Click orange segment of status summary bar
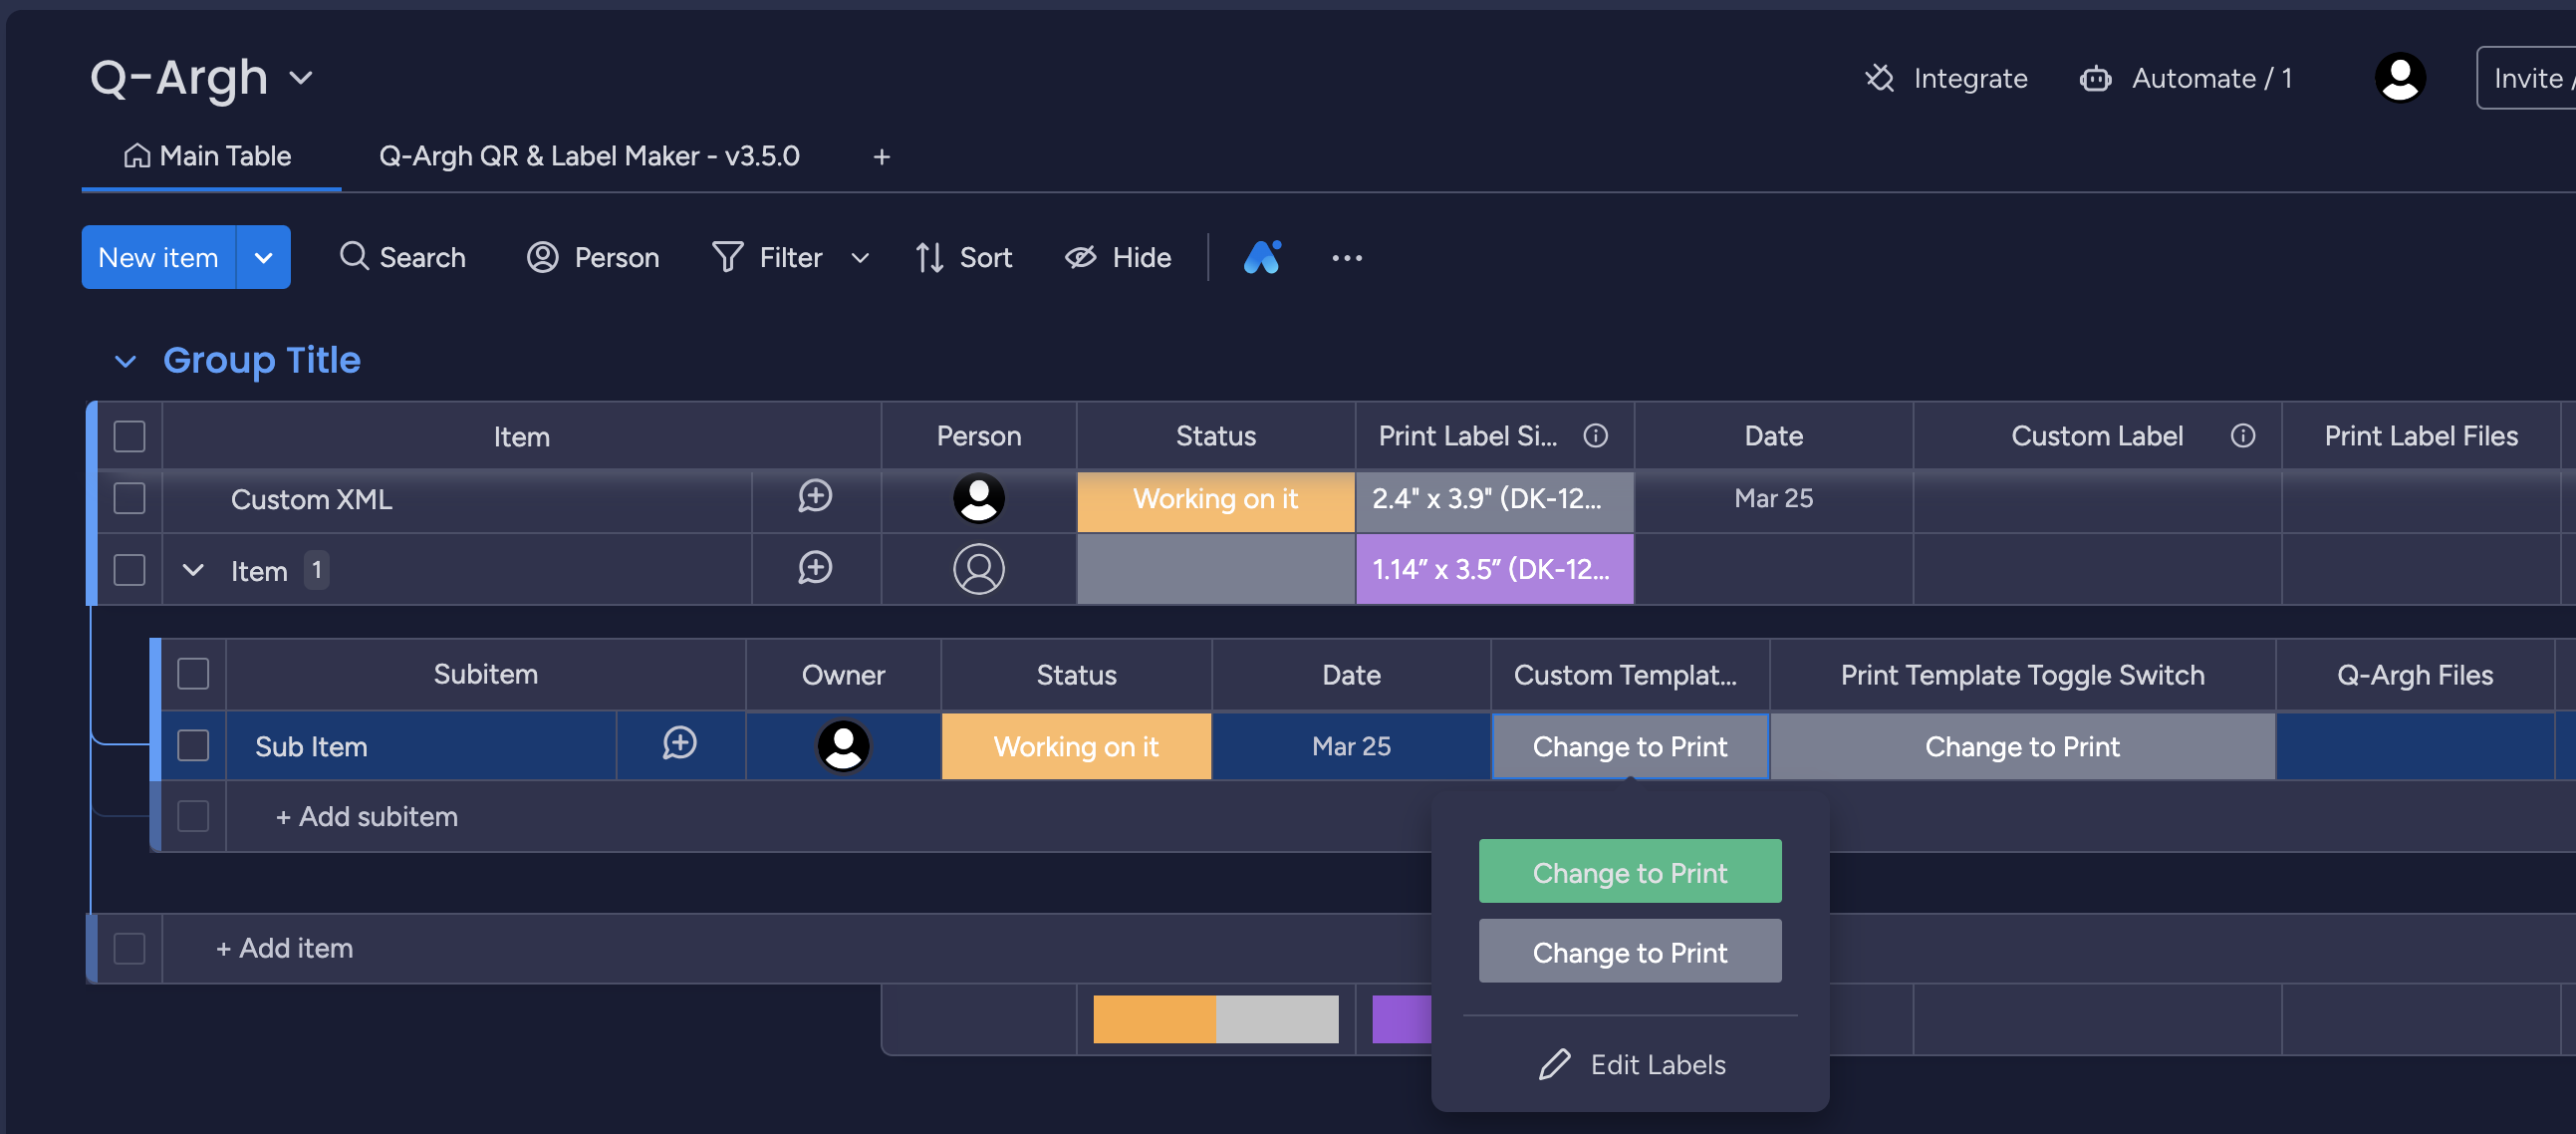 click(1153, 1019)
